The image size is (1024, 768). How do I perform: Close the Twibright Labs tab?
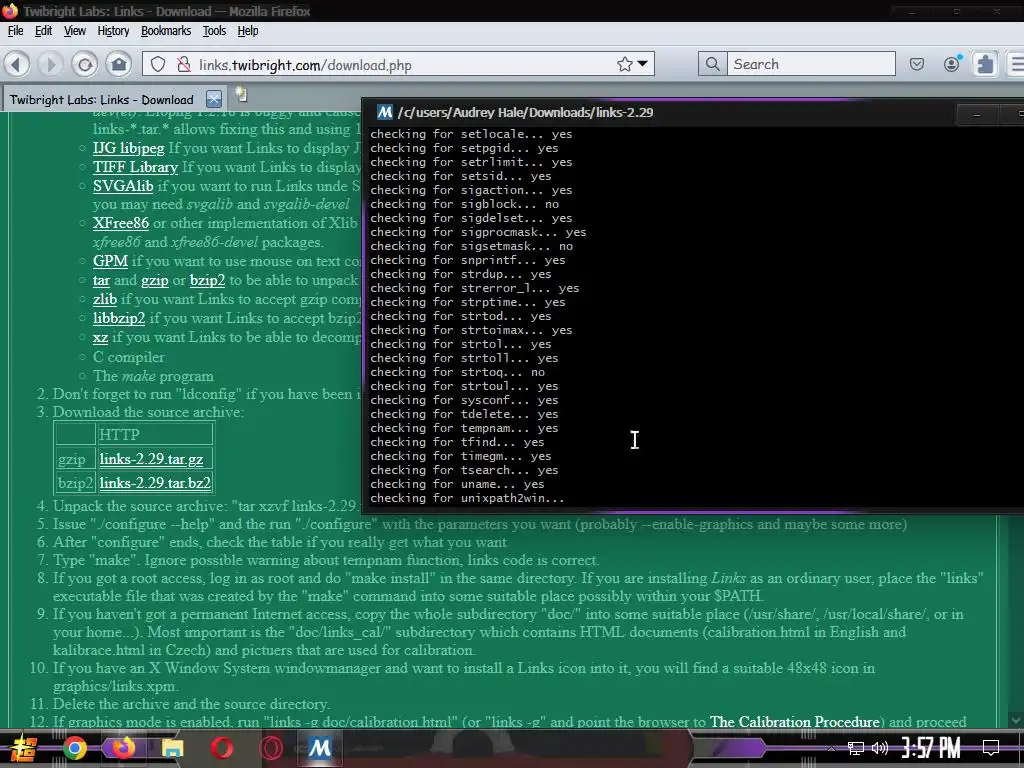(x=214, y=99)
